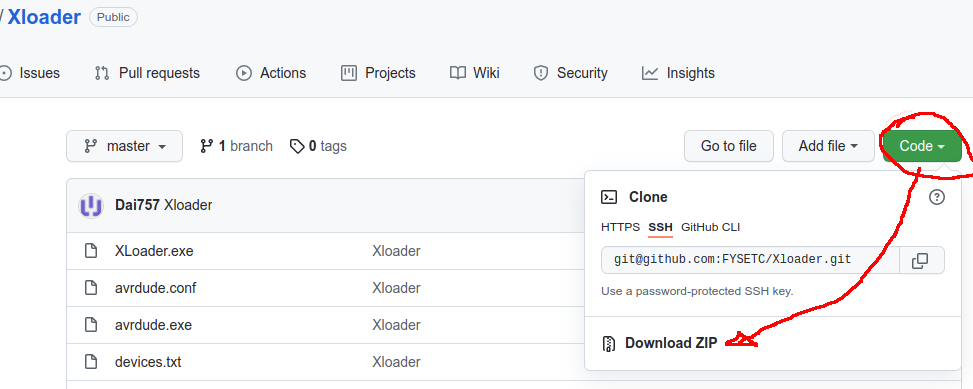Open the Xloader commit message on devices.txt row
The height and width of the screenshot is (389, 973).
coord(397,362)
